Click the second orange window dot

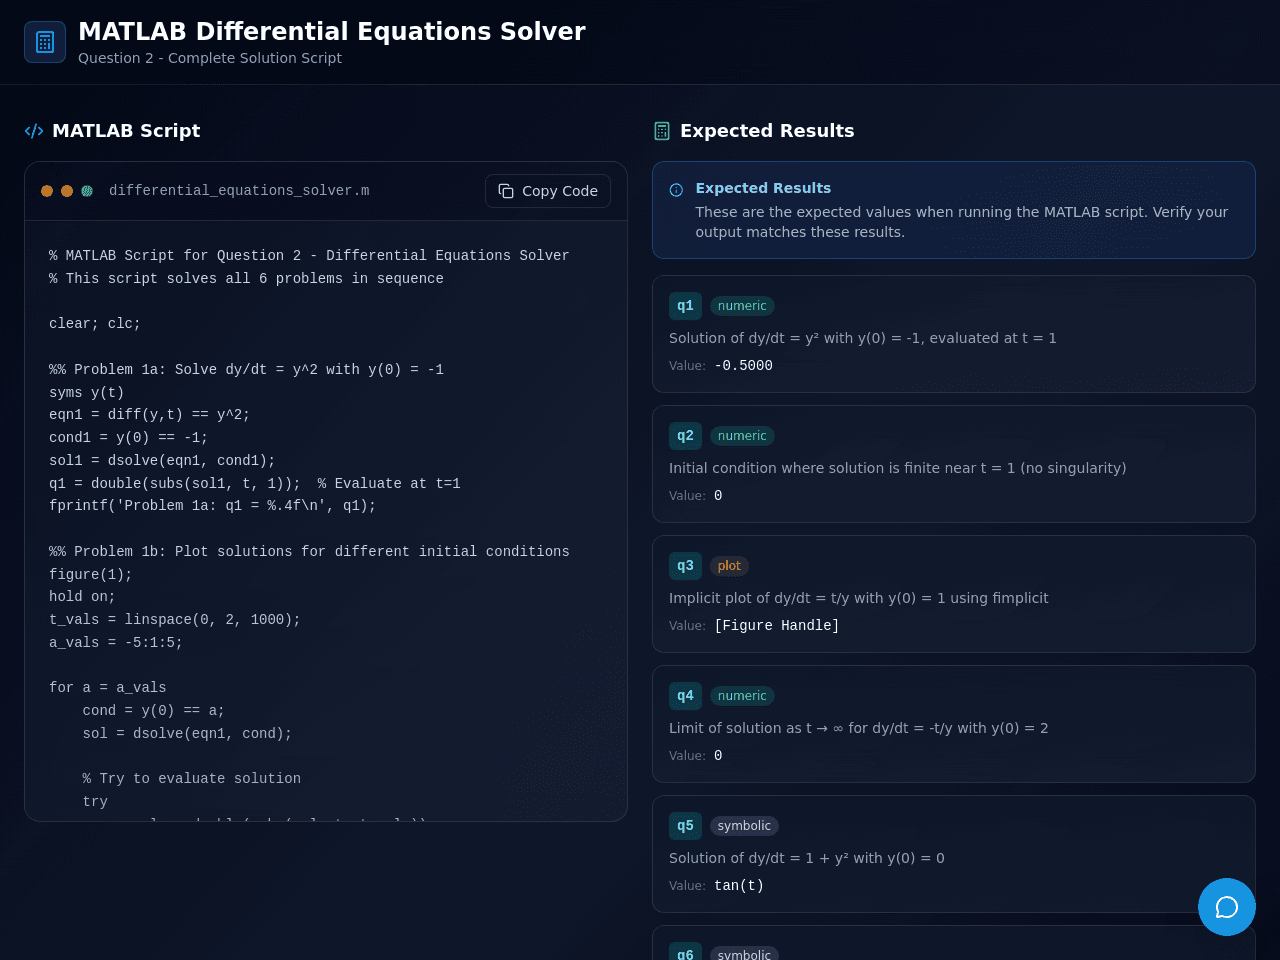[x=67, y=191]
